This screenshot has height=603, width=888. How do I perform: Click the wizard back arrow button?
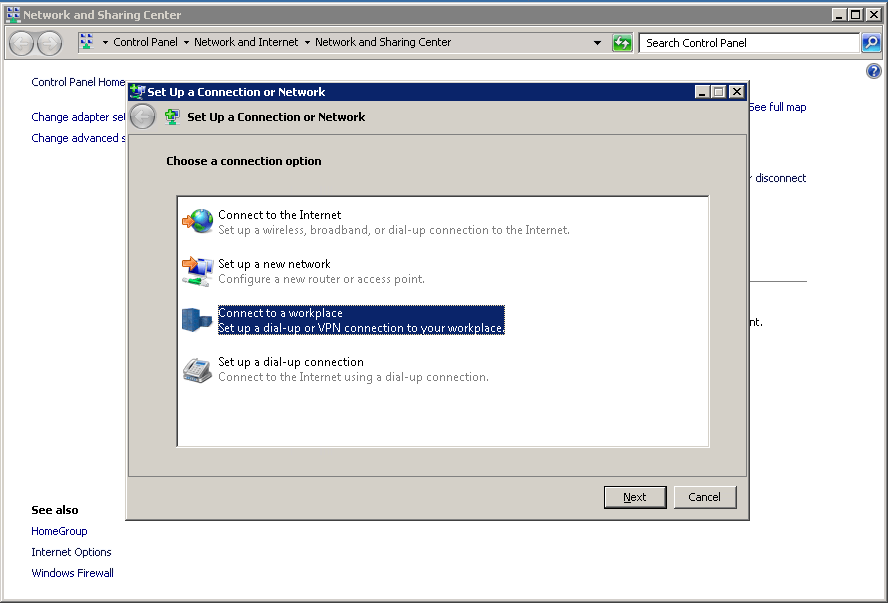point(143,117)
